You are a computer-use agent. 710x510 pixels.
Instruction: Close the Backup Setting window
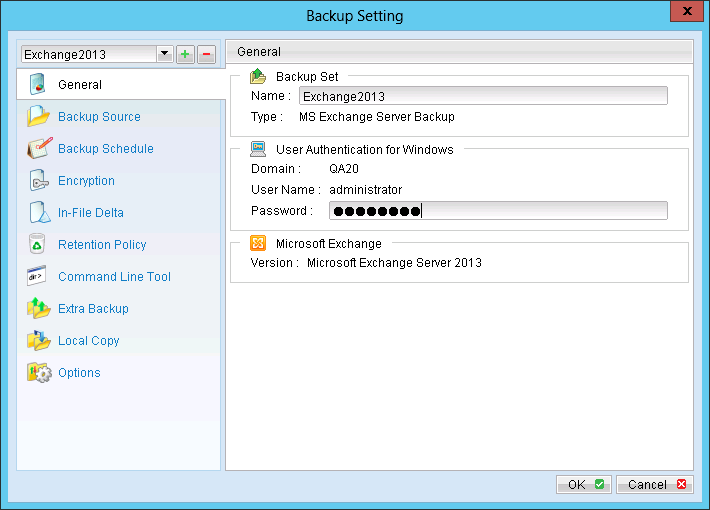tap(687, 15)
